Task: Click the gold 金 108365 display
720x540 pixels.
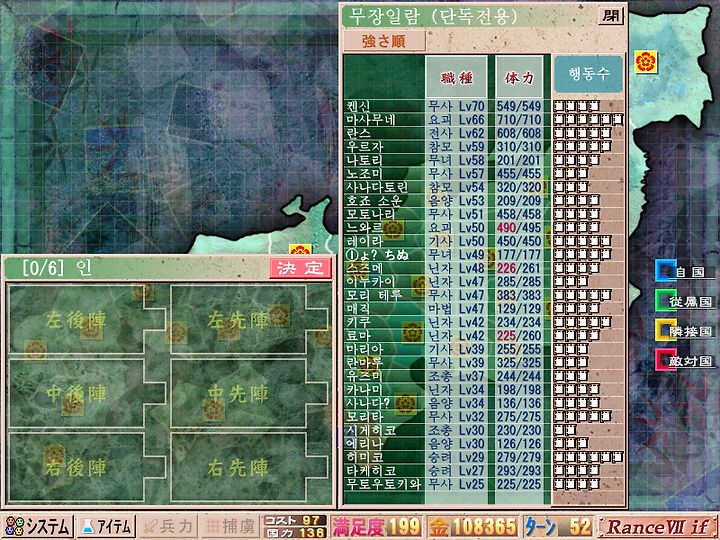Action: point(474,526)
